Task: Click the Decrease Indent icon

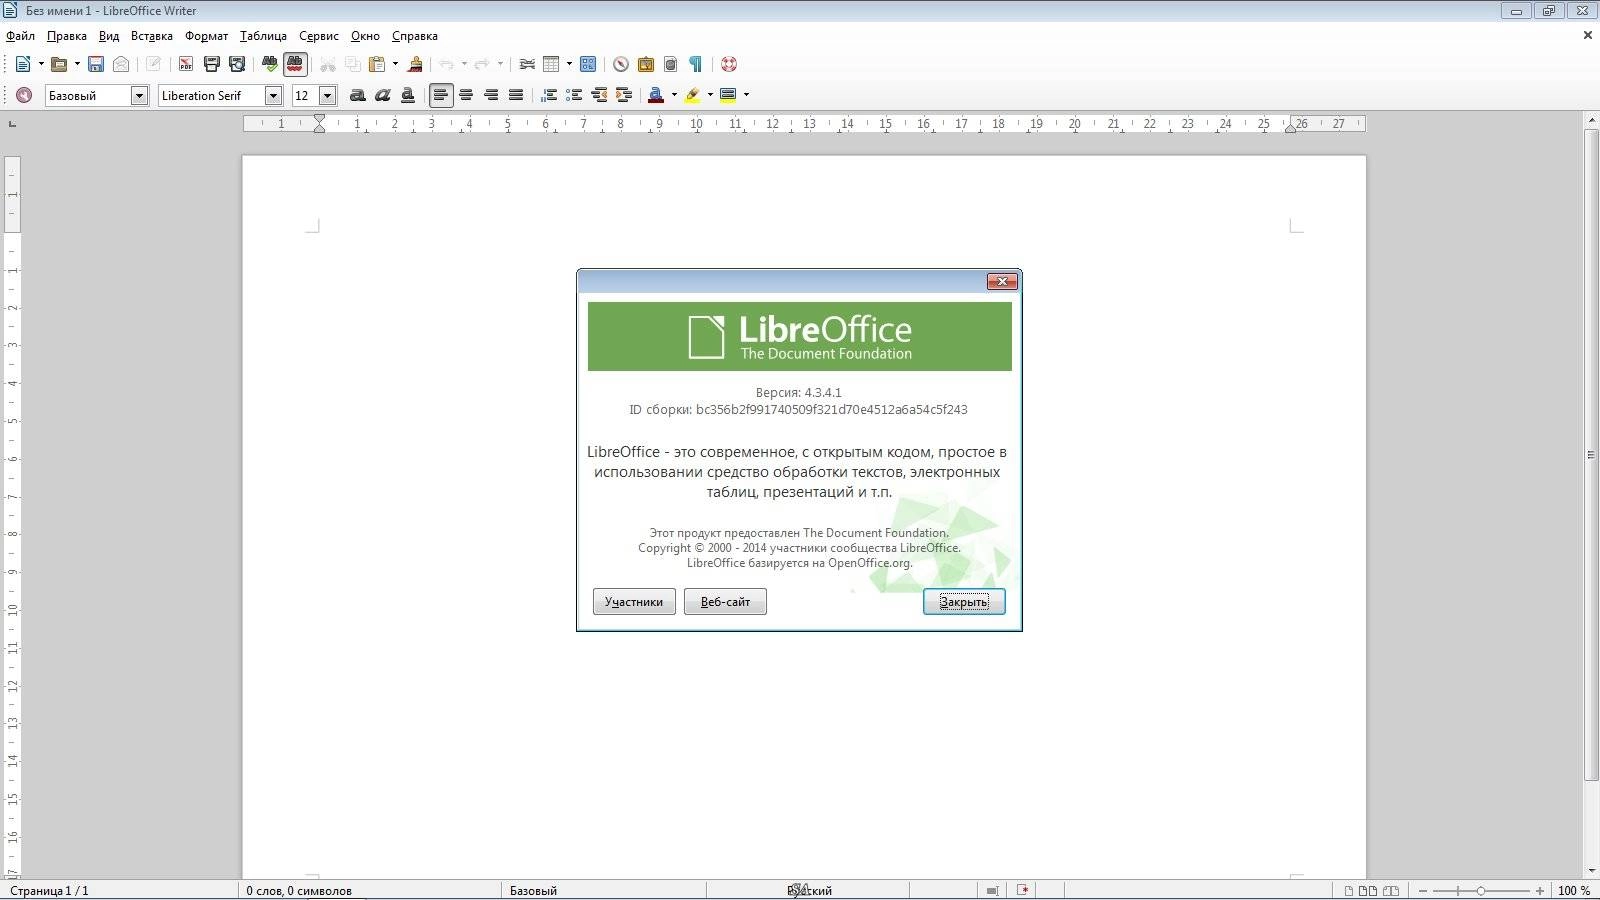Action: point(599,95)
